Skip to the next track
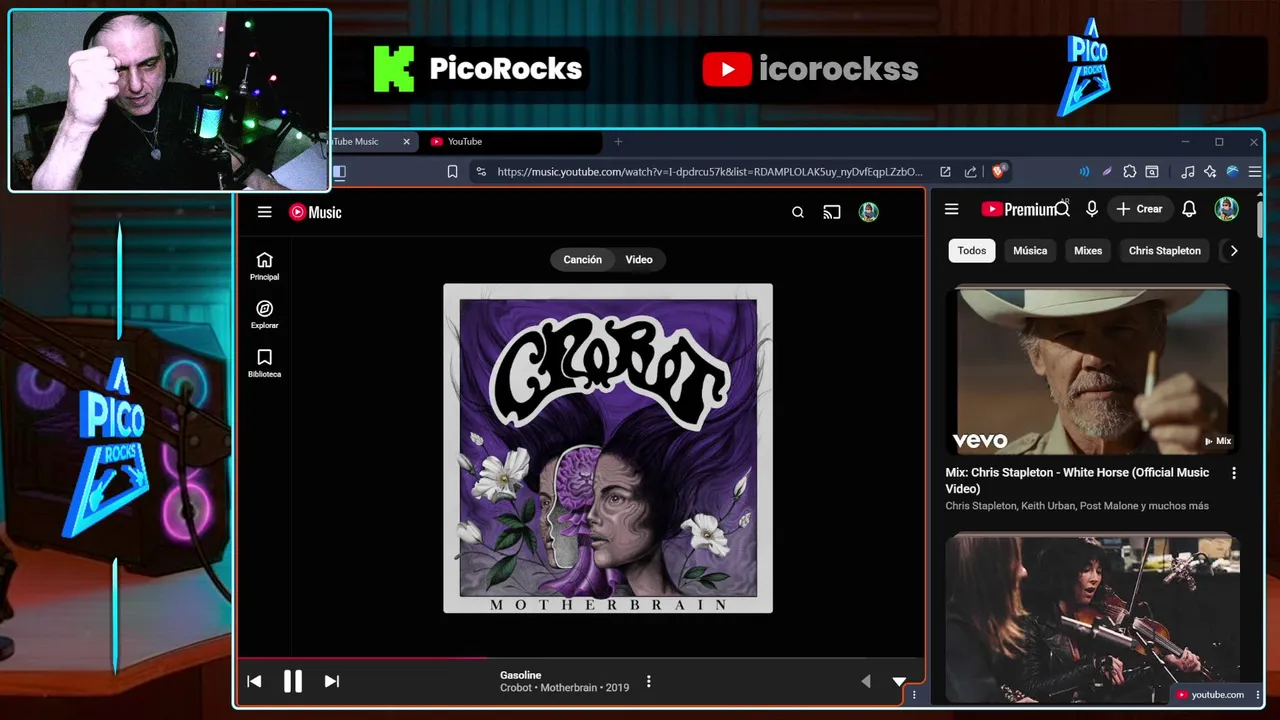The width and height of the screenshot is (1280, 720). [332, 681]
